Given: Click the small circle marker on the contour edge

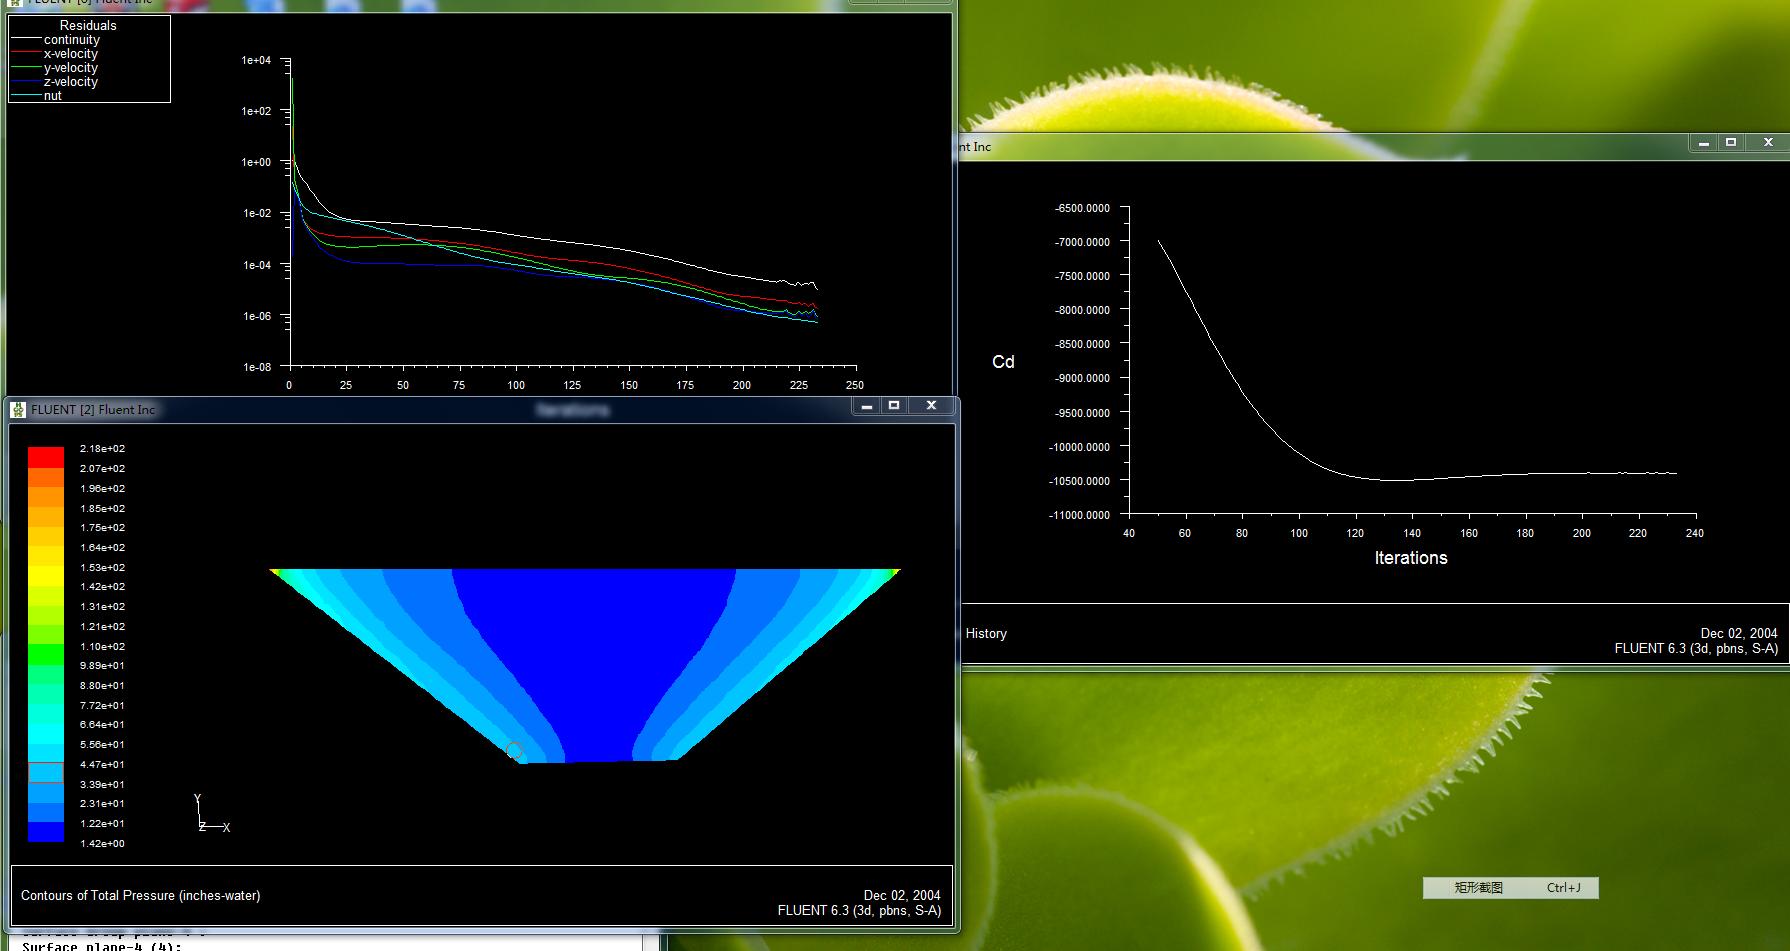Looking at the screenshot, I should (x=514, y=750).
